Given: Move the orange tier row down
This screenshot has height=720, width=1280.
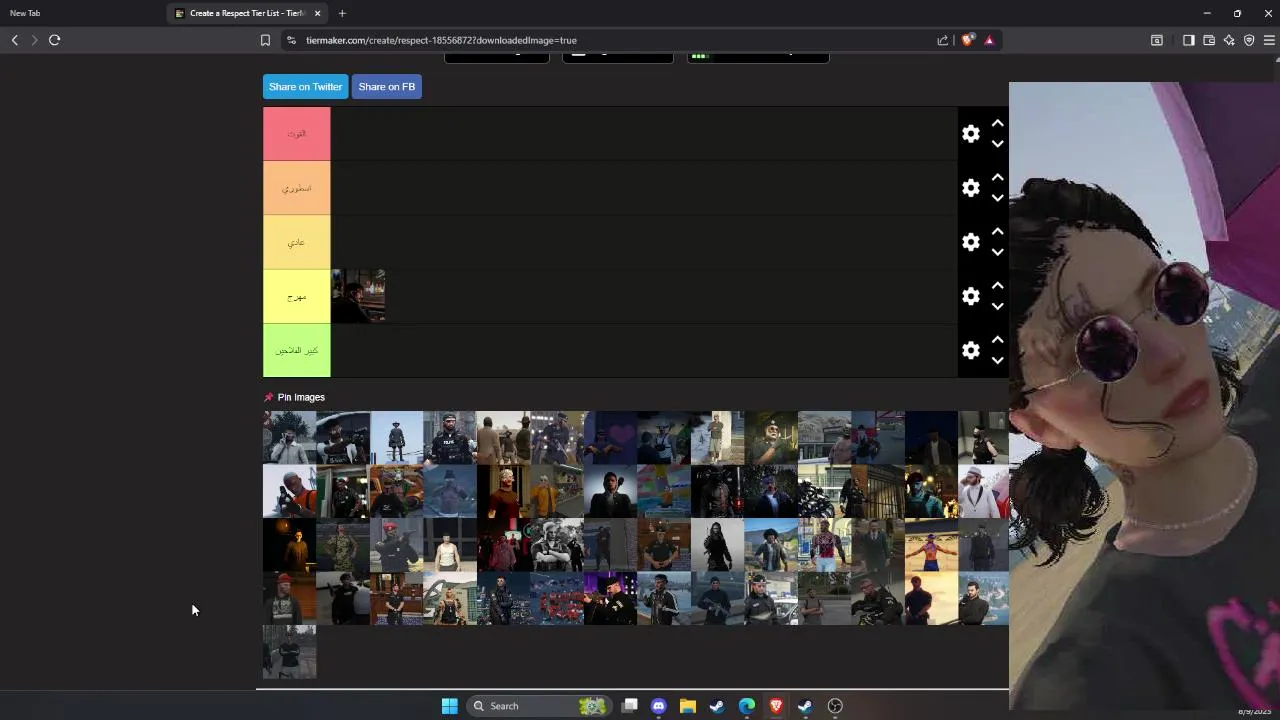Looking at the screenshot, I should click(x=997, y=198).
